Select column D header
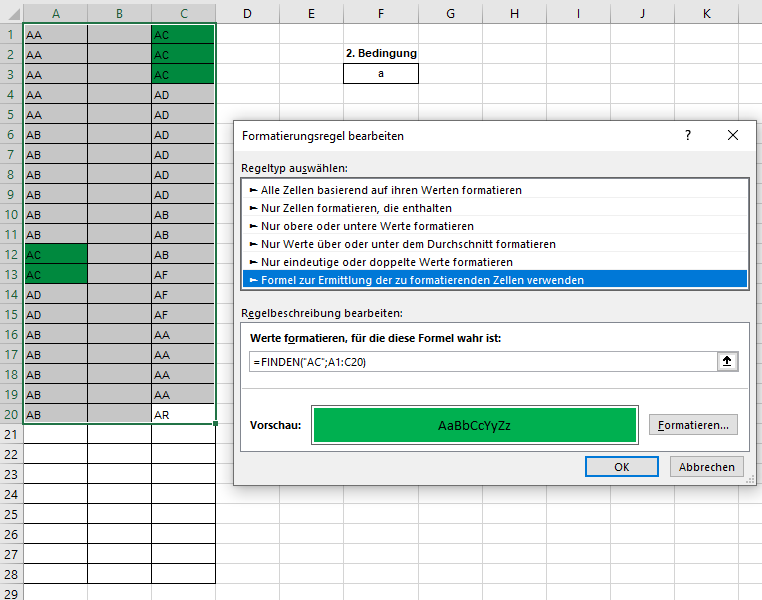This screenshot has width=762, height=600. pos(247,14)
